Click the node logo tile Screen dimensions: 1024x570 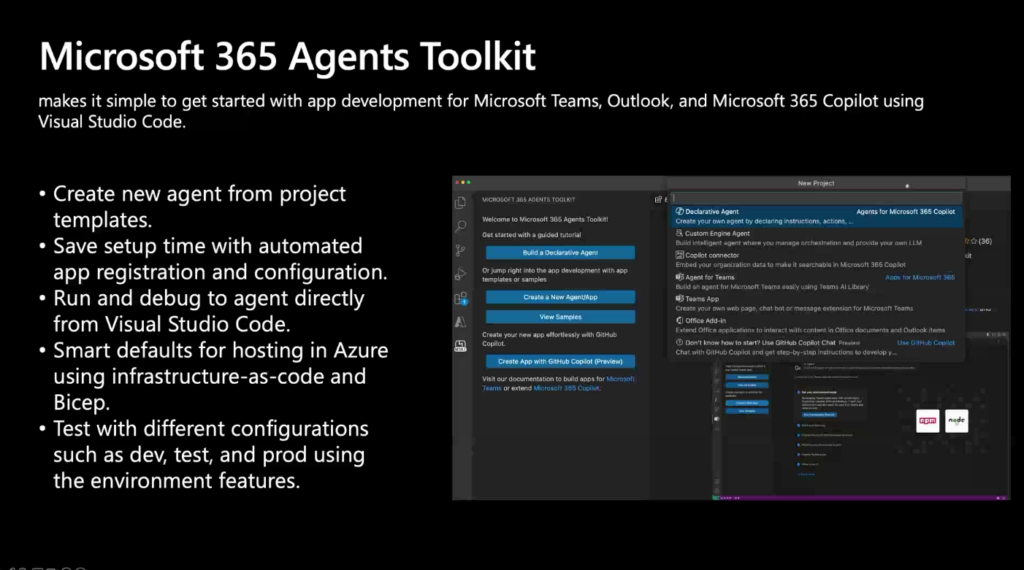956,421
